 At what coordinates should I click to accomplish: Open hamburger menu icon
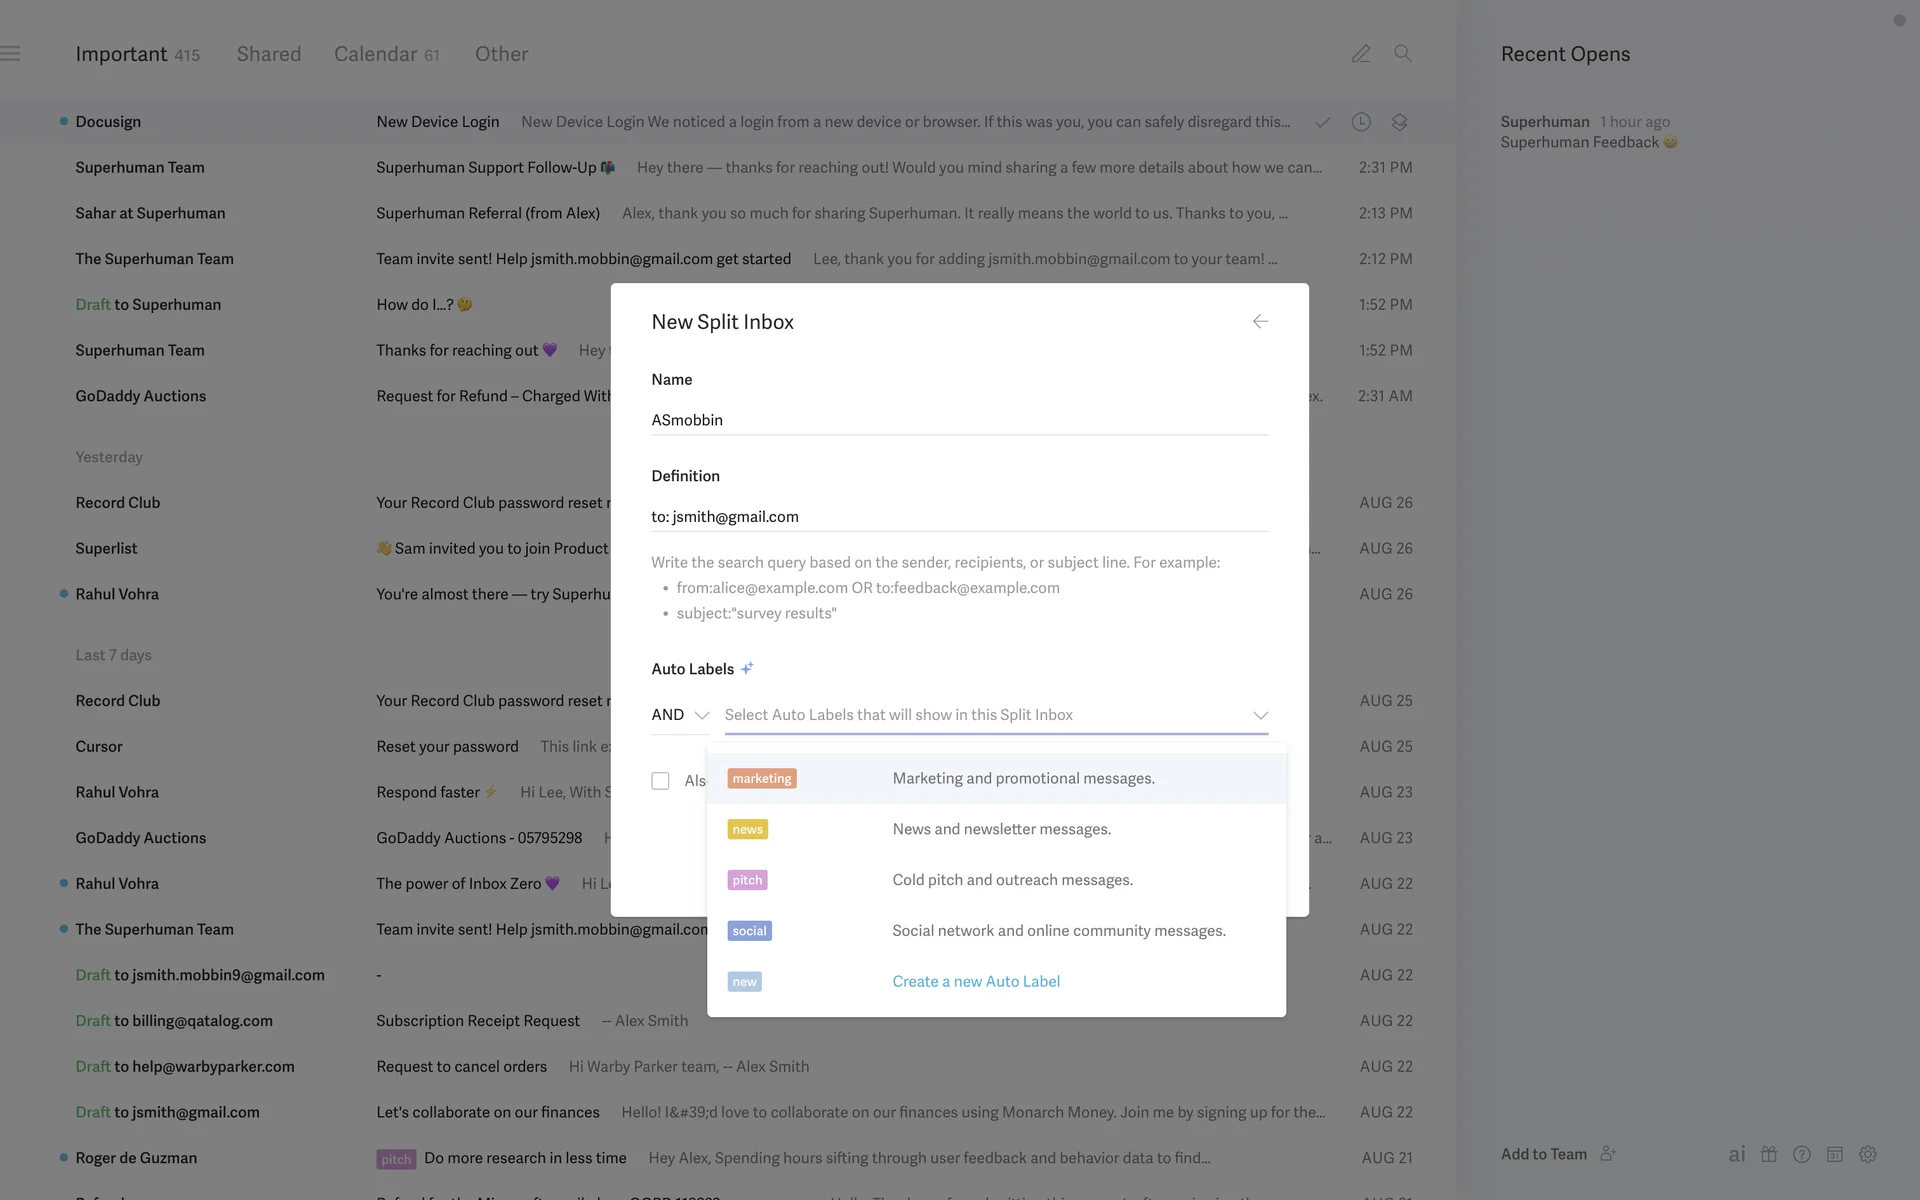pos(11,54)
